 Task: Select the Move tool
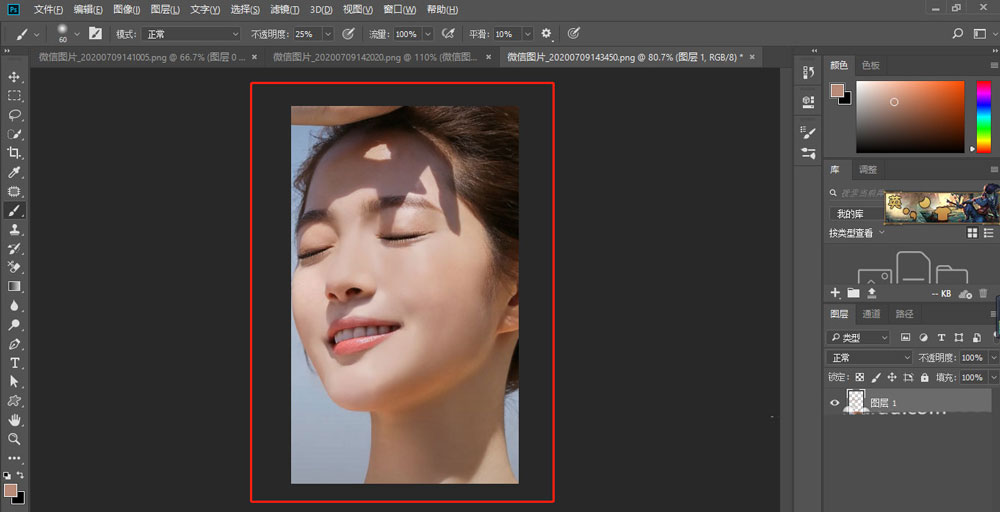(x=14, y=77)
